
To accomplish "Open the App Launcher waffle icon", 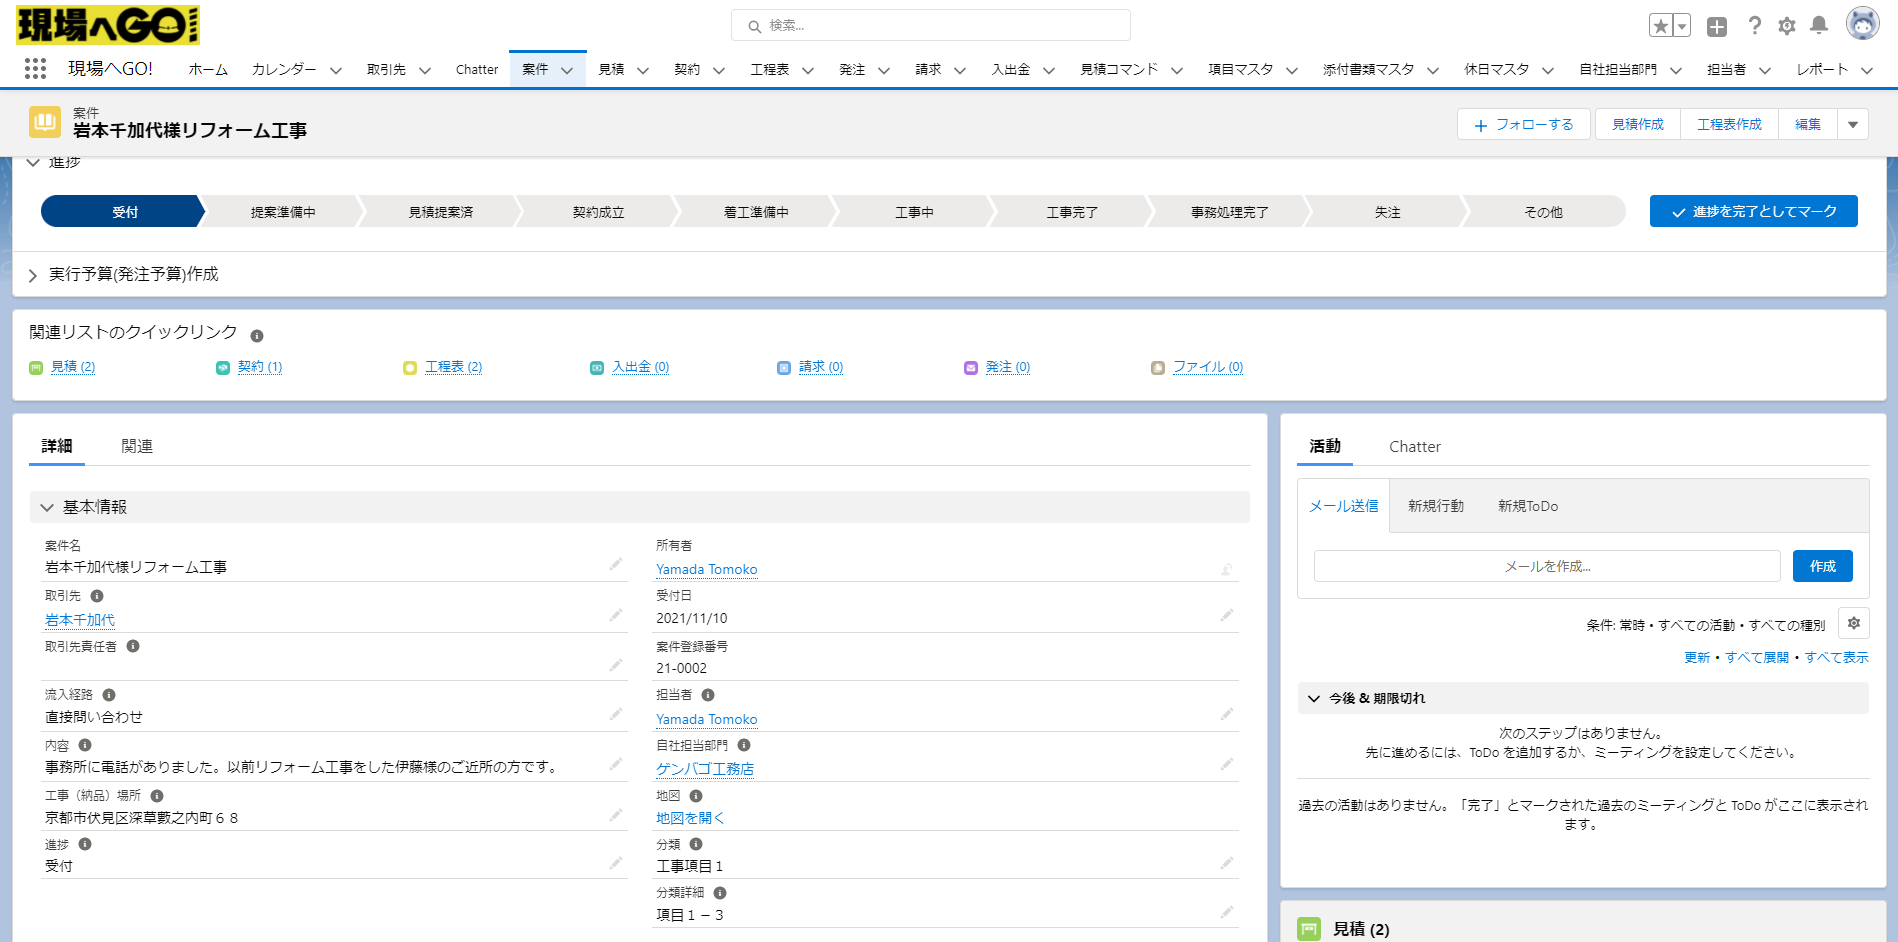I will [36, 68].
